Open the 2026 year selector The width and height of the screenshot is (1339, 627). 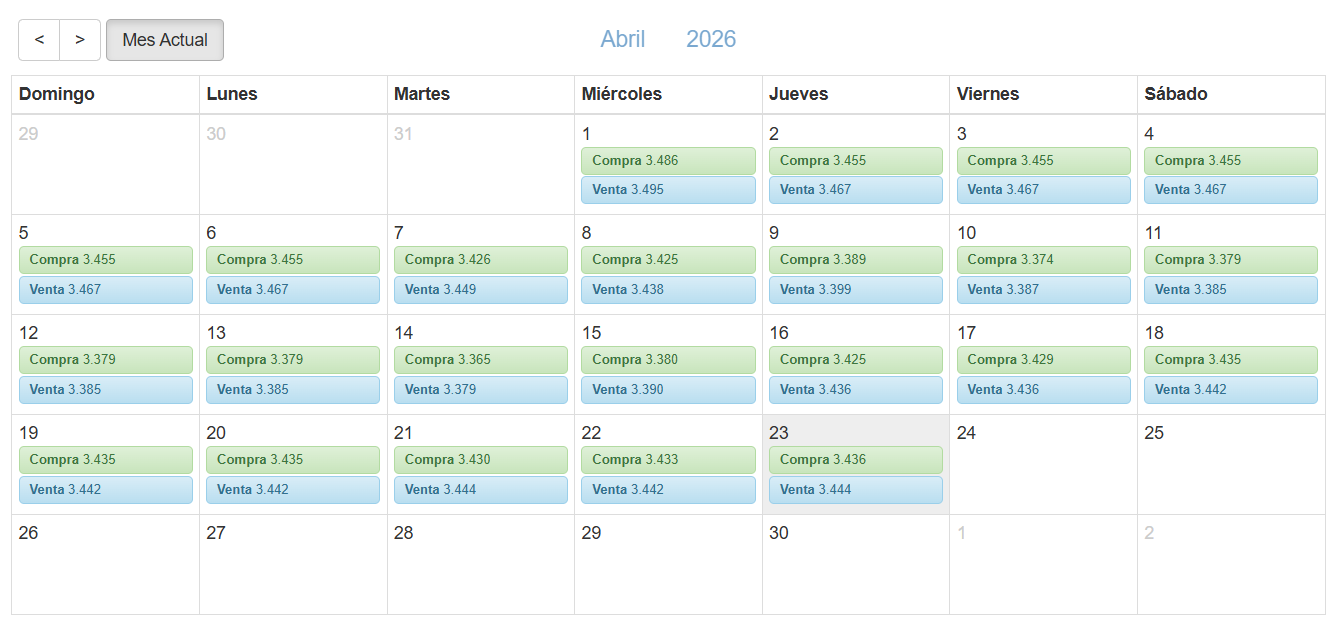(711, 39)
